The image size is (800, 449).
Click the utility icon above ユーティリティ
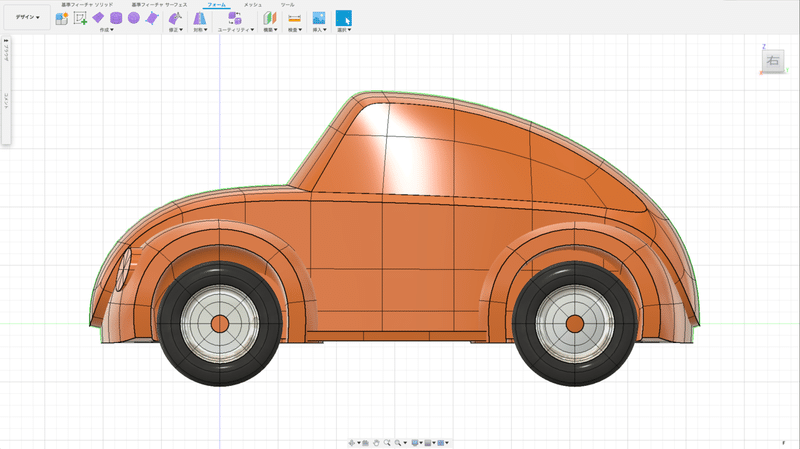[234, 18]
